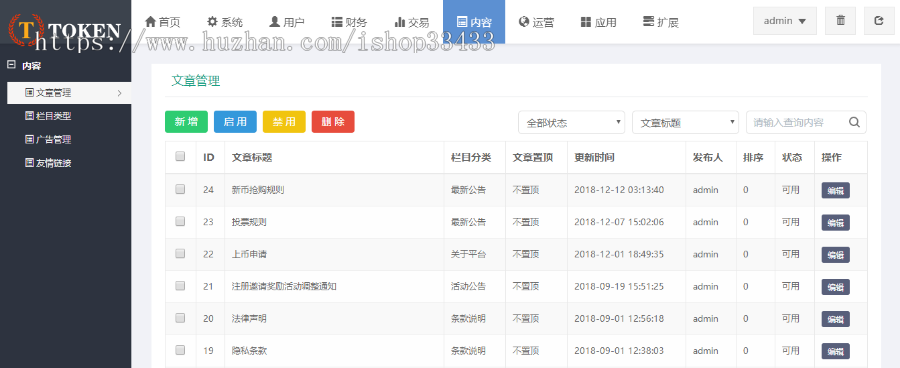Click the 注册邀请奖励活动调整通知 article title
Image resolution: width=900 pixels, height=368 pixels.
[284, 286]
